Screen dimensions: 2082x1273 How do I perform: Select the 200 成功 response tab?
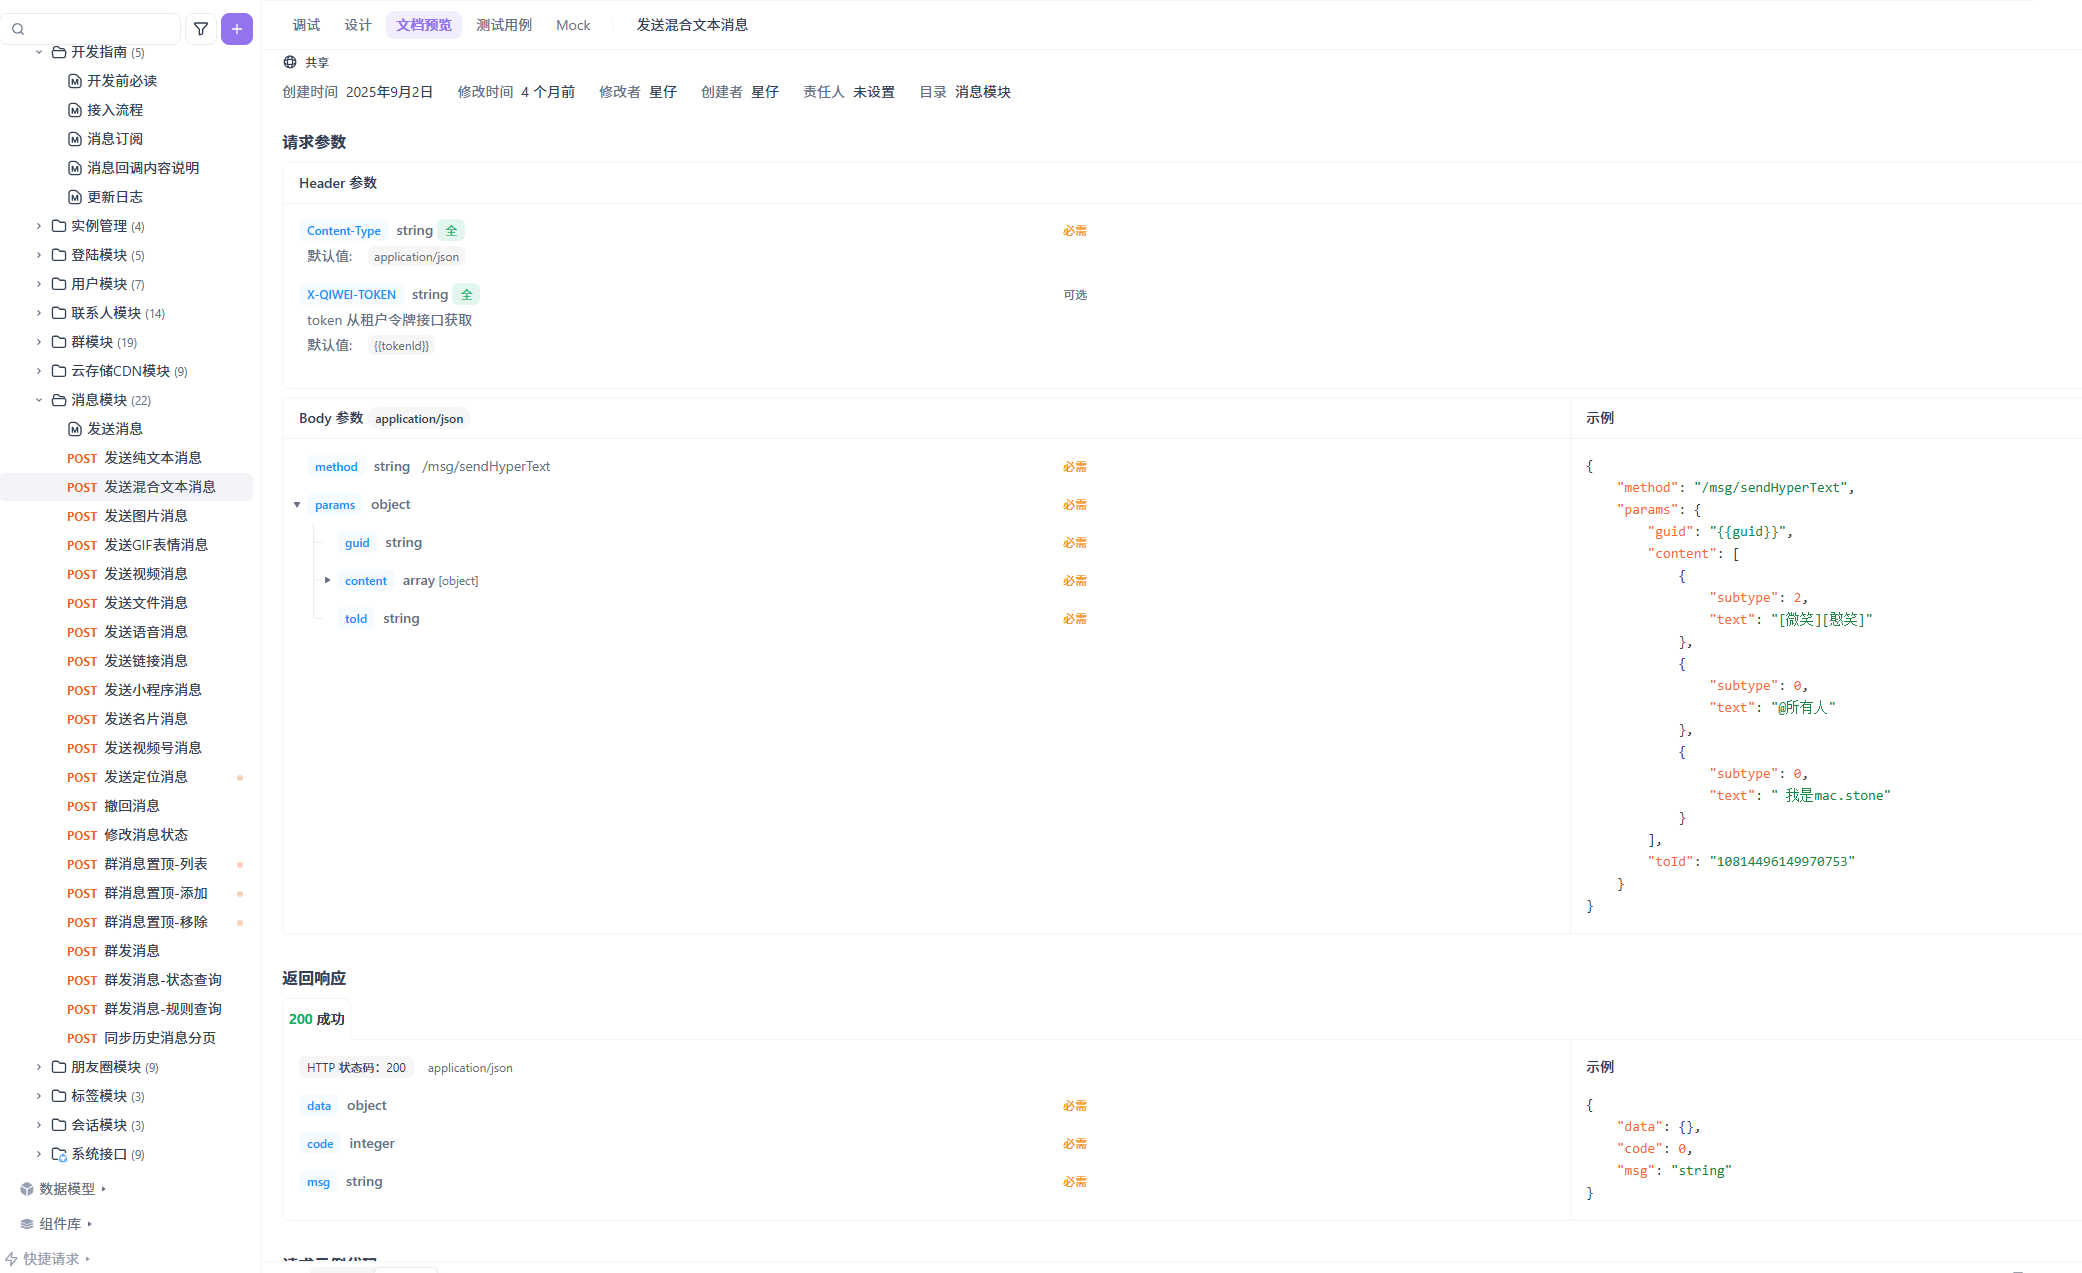pyautogui.click(x=316, y=1019)
